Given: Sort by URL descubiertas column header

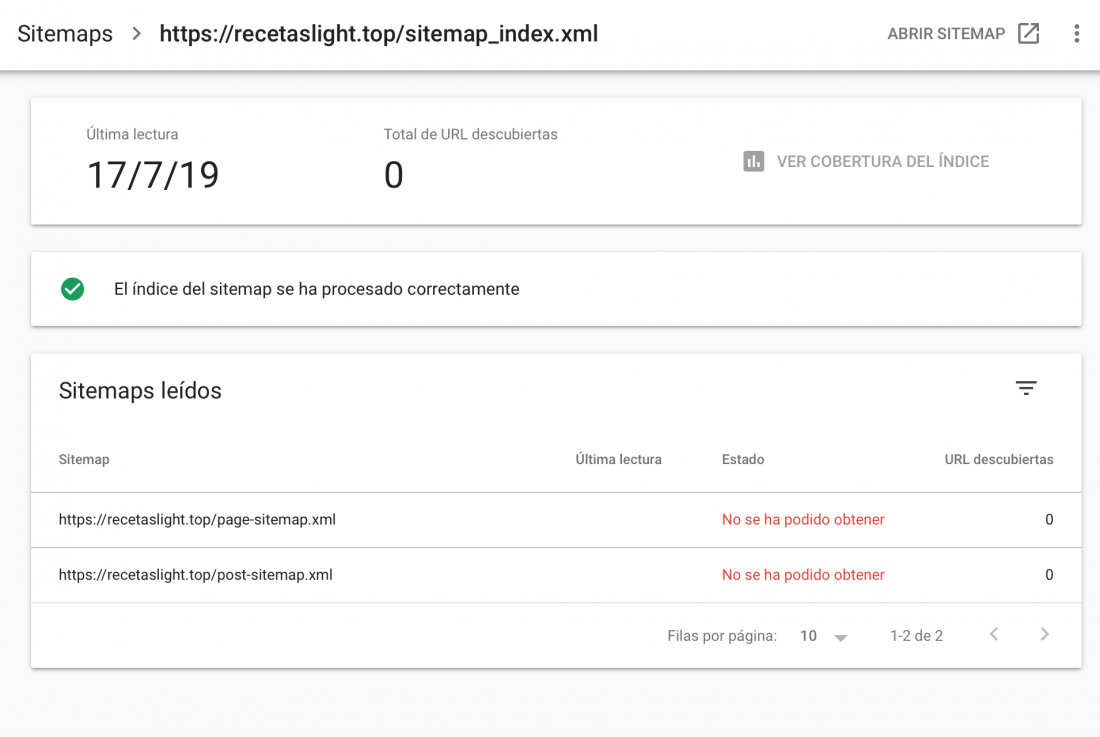Looking at the screenshot, I should (x=998, y=459).
